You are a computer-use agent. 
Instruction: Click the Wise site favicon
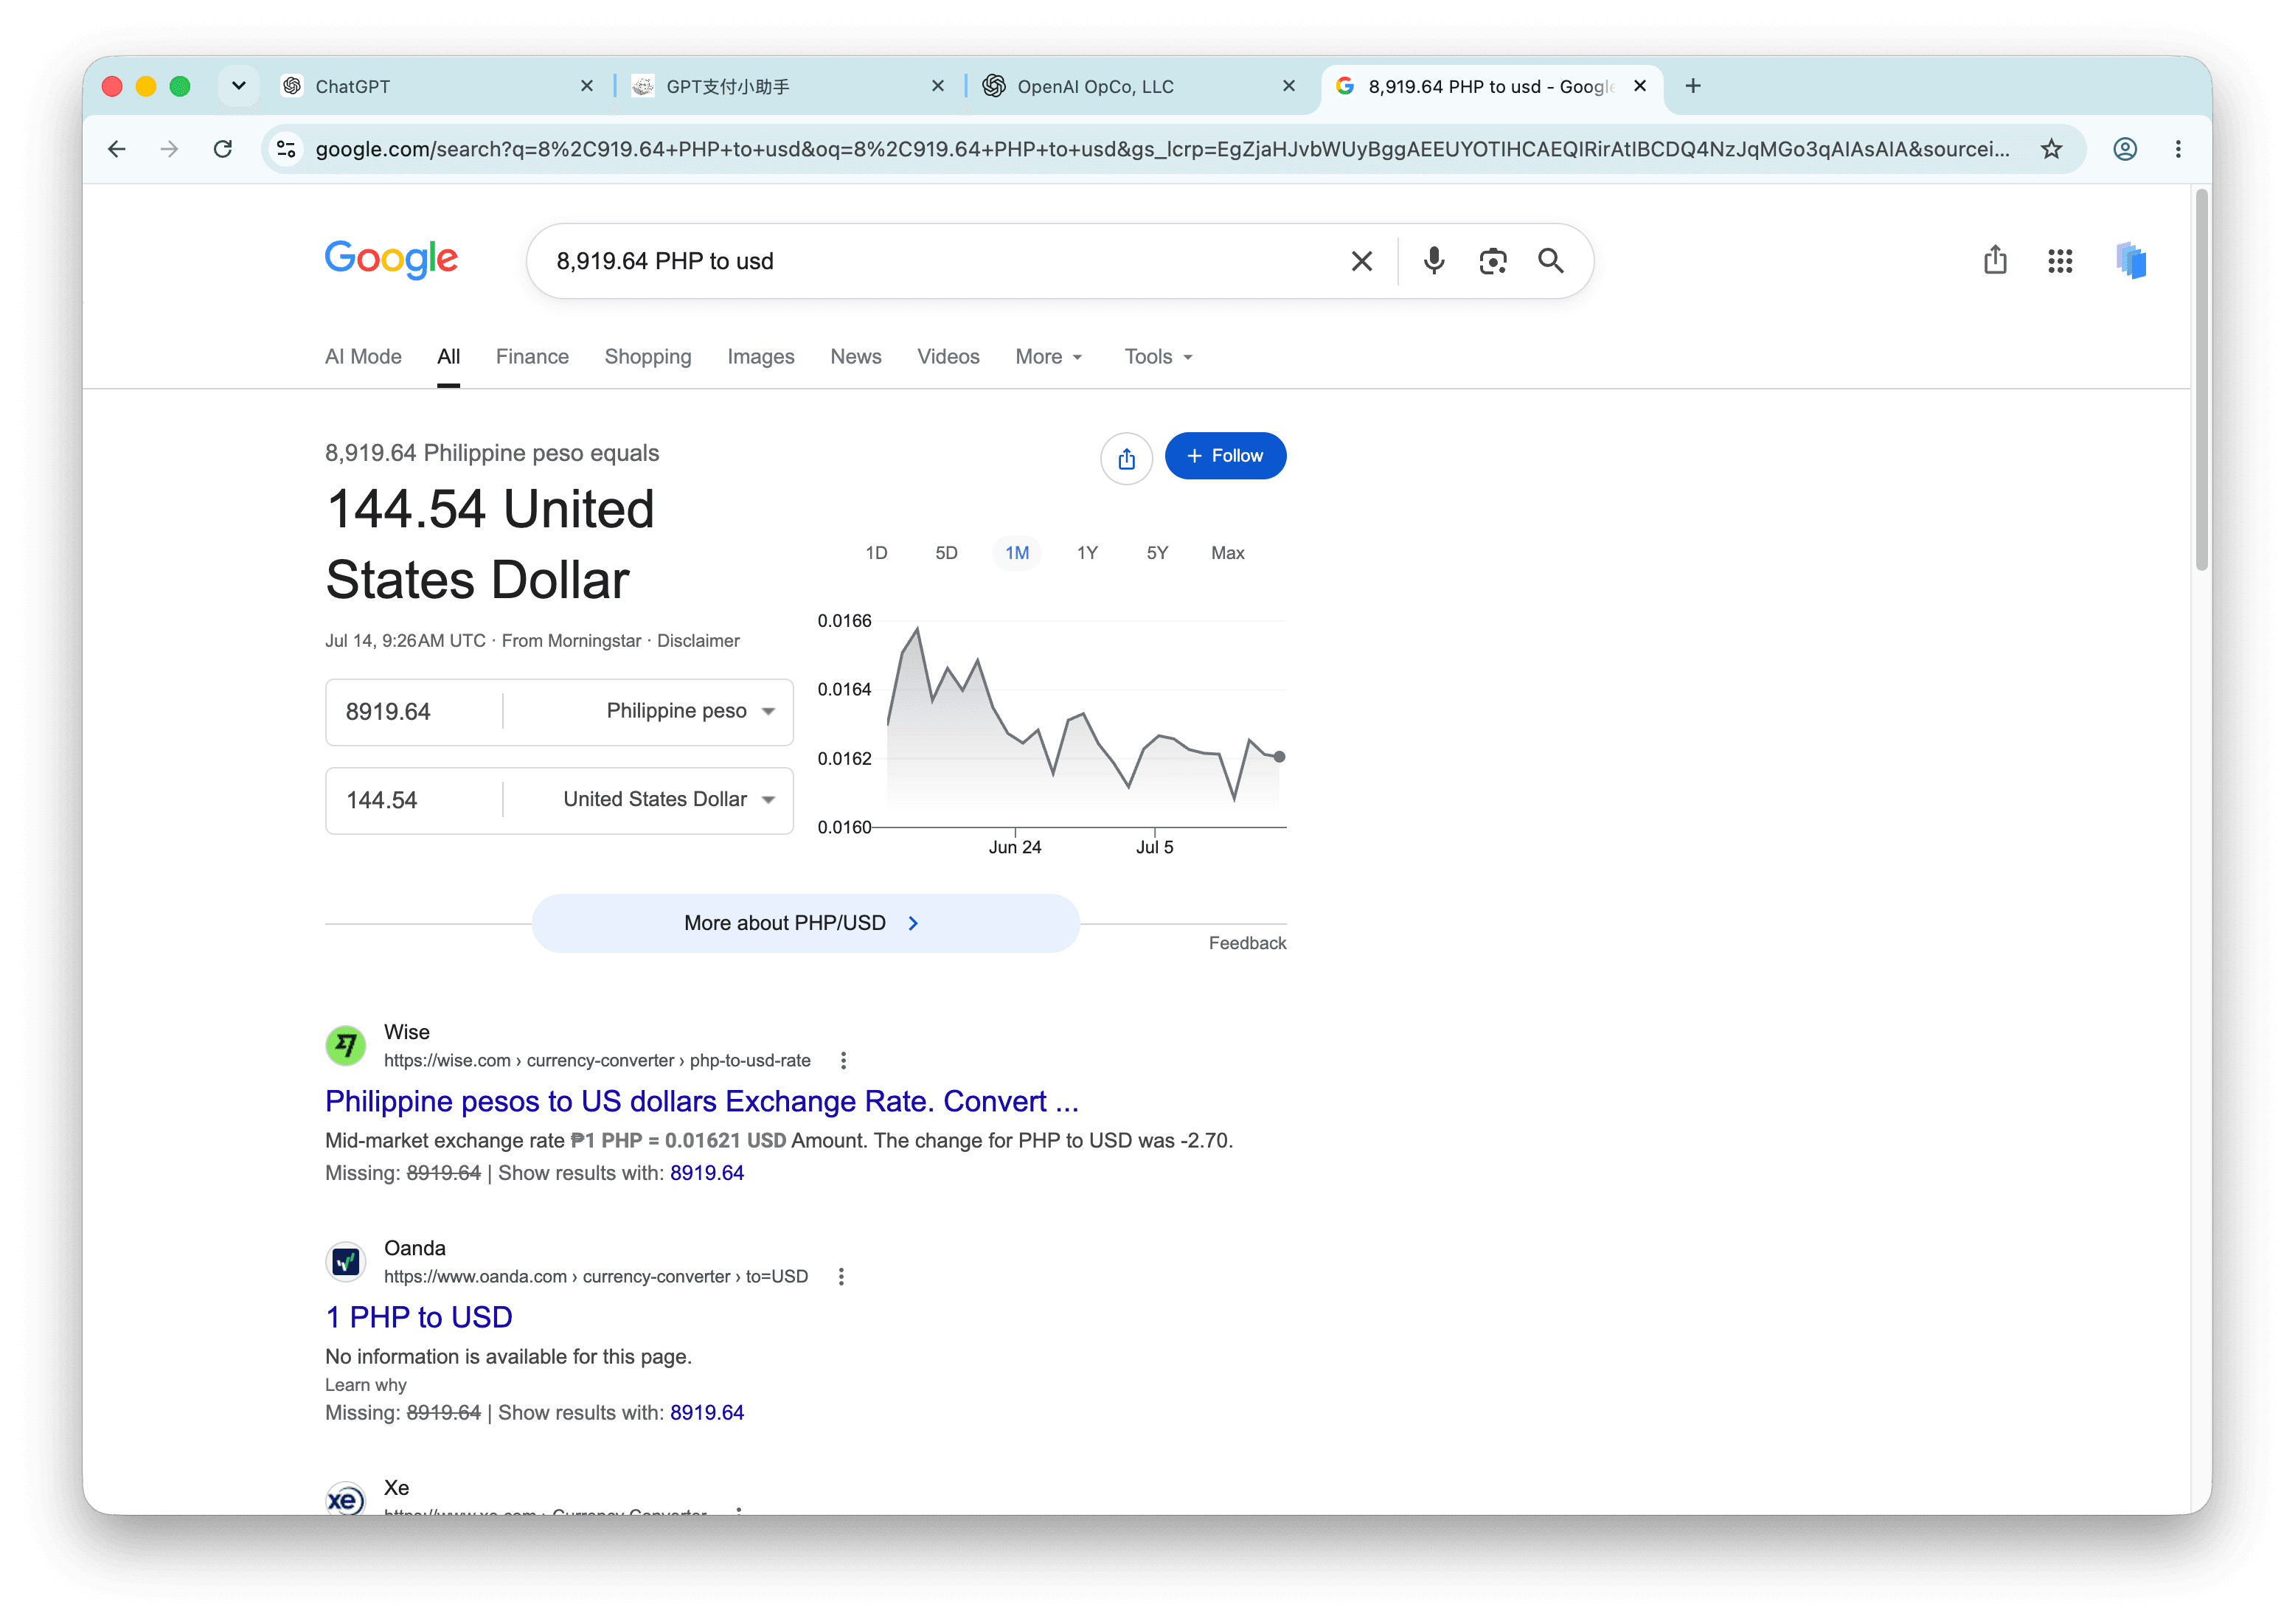click(346, 1046)
